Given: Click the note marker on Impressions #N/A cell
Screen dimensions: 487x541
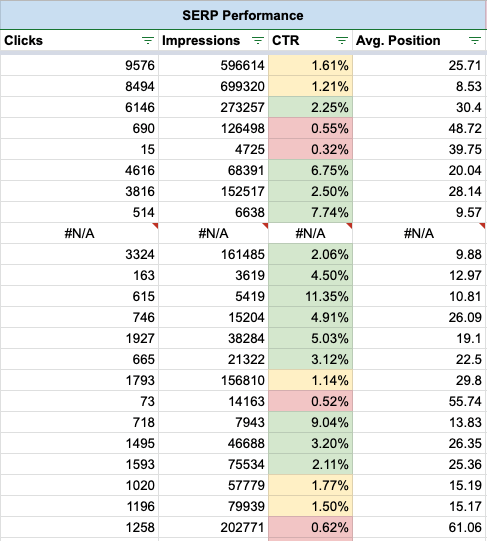Looking at the screenshot, I should [x=265, y=225].
